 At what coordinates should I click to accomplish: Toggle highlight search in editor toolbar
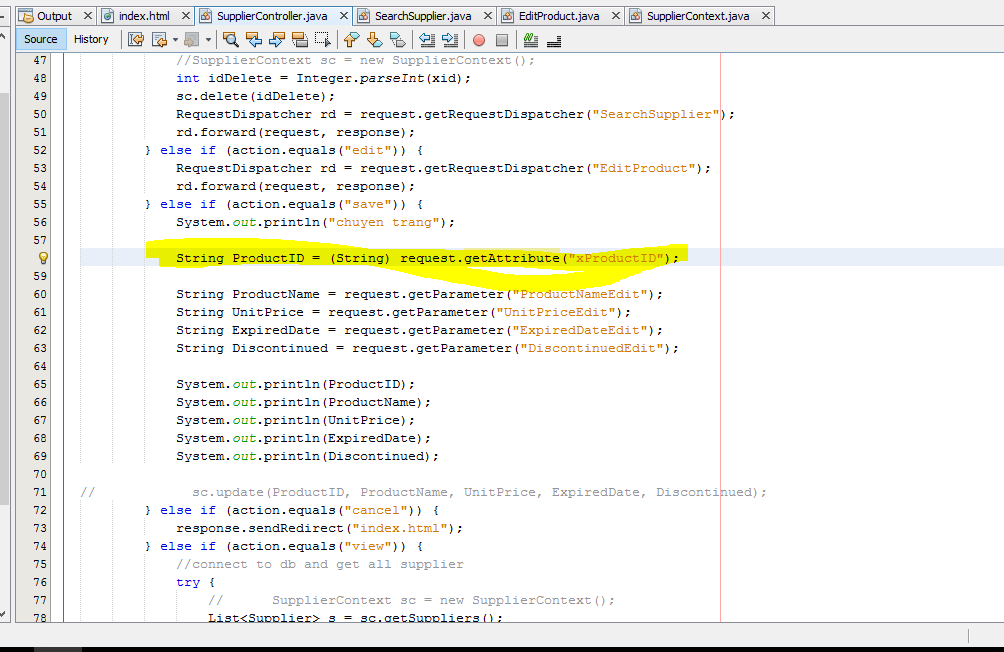(x=300, y=40)
